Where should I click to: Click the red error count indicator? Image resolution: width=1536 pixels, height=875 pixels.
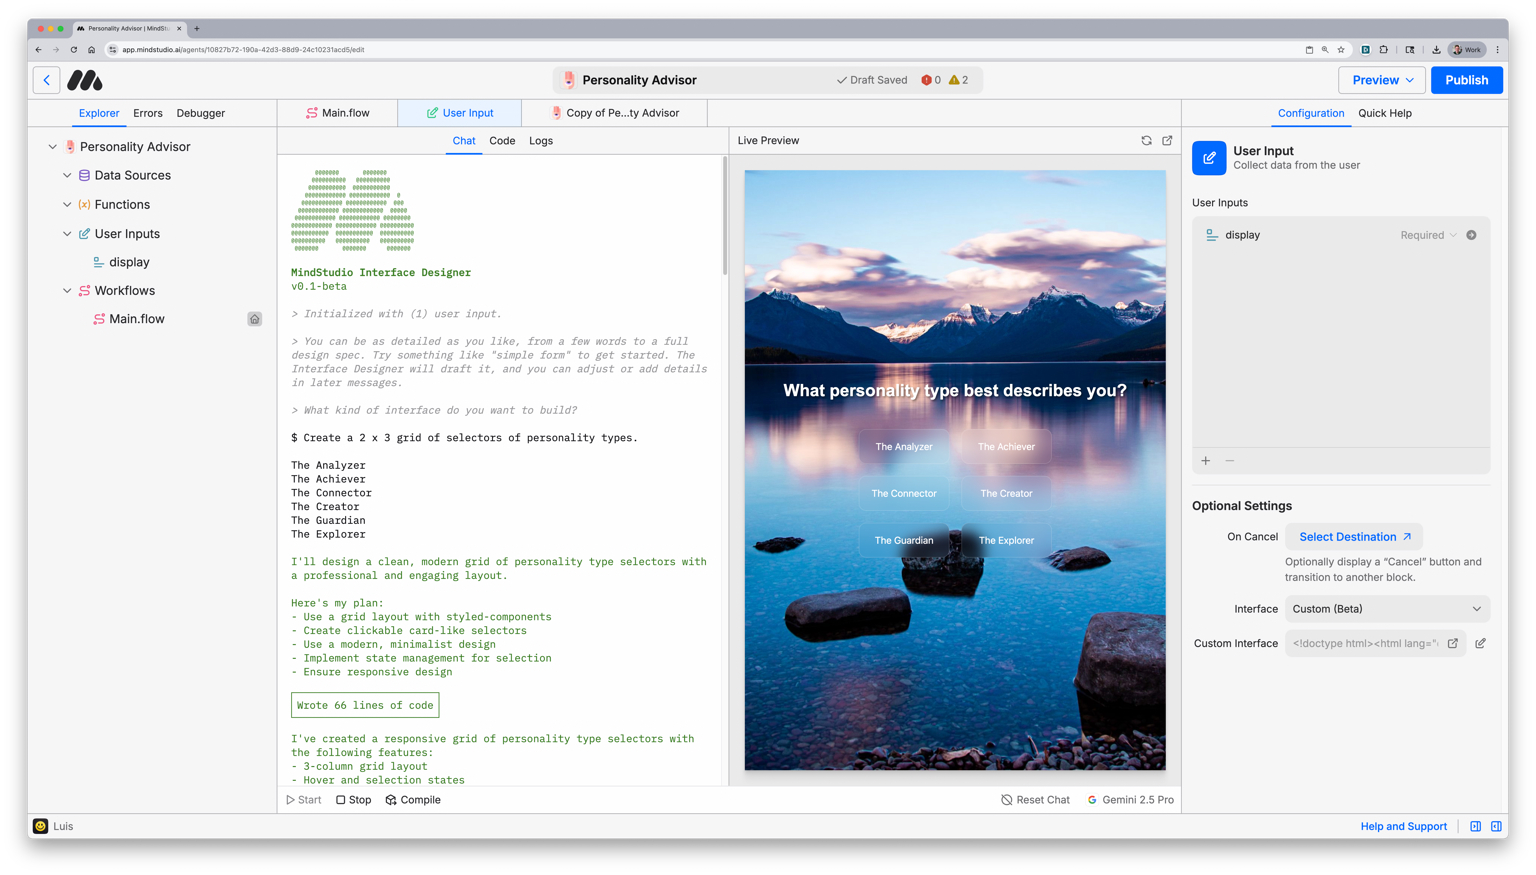931,80
